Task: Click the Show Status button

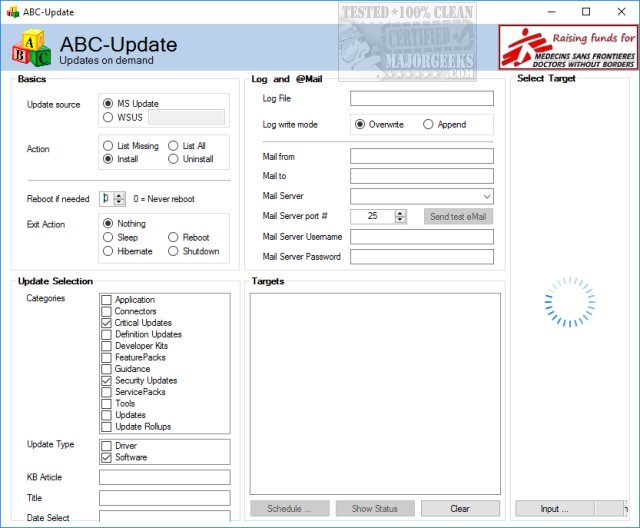Action: [375, 509]
